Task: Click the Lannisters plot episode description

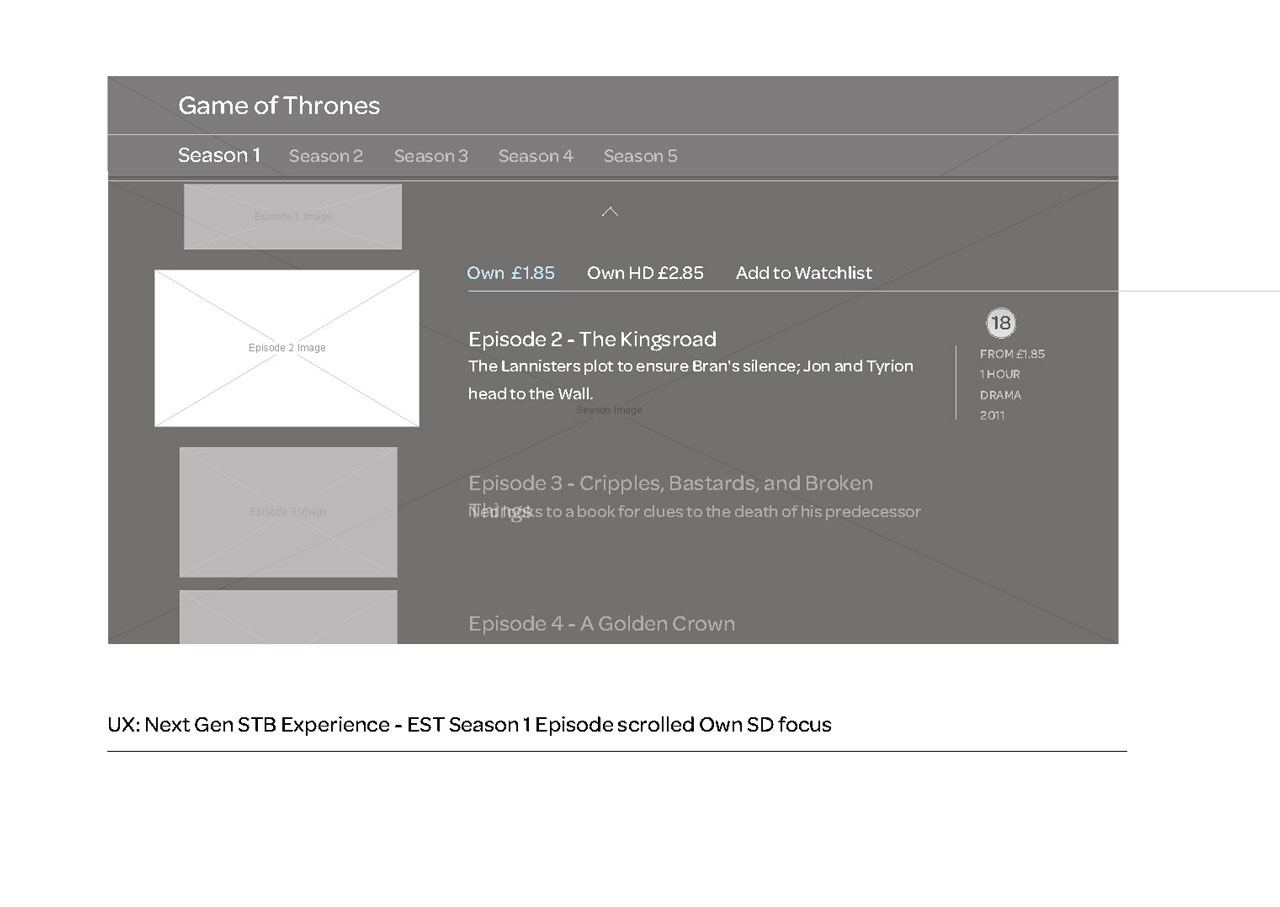Action: 691,380
